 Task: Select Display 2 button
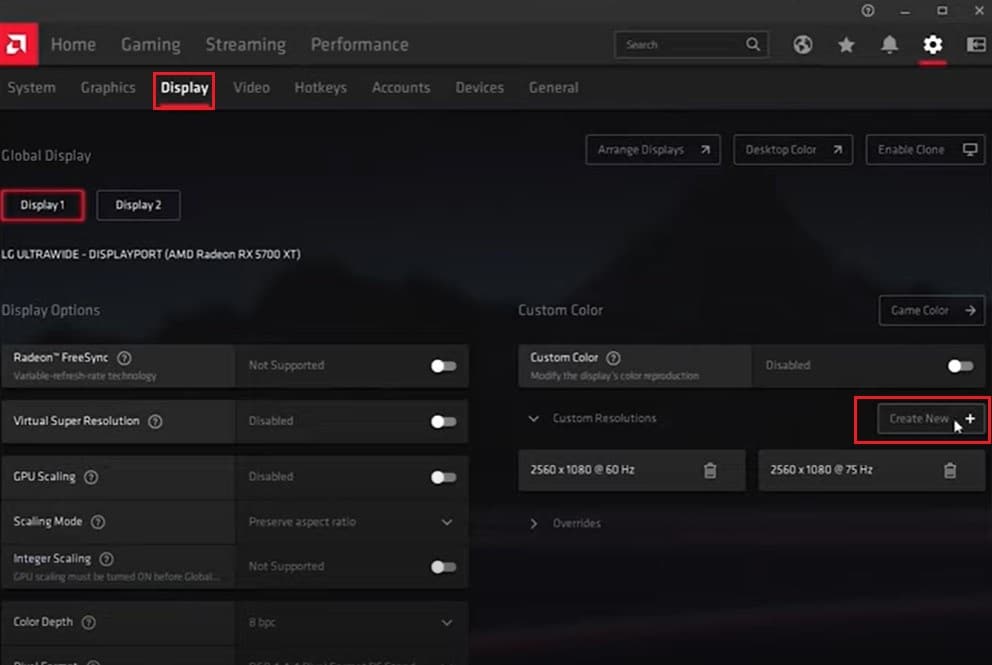[x=138, y=205]
